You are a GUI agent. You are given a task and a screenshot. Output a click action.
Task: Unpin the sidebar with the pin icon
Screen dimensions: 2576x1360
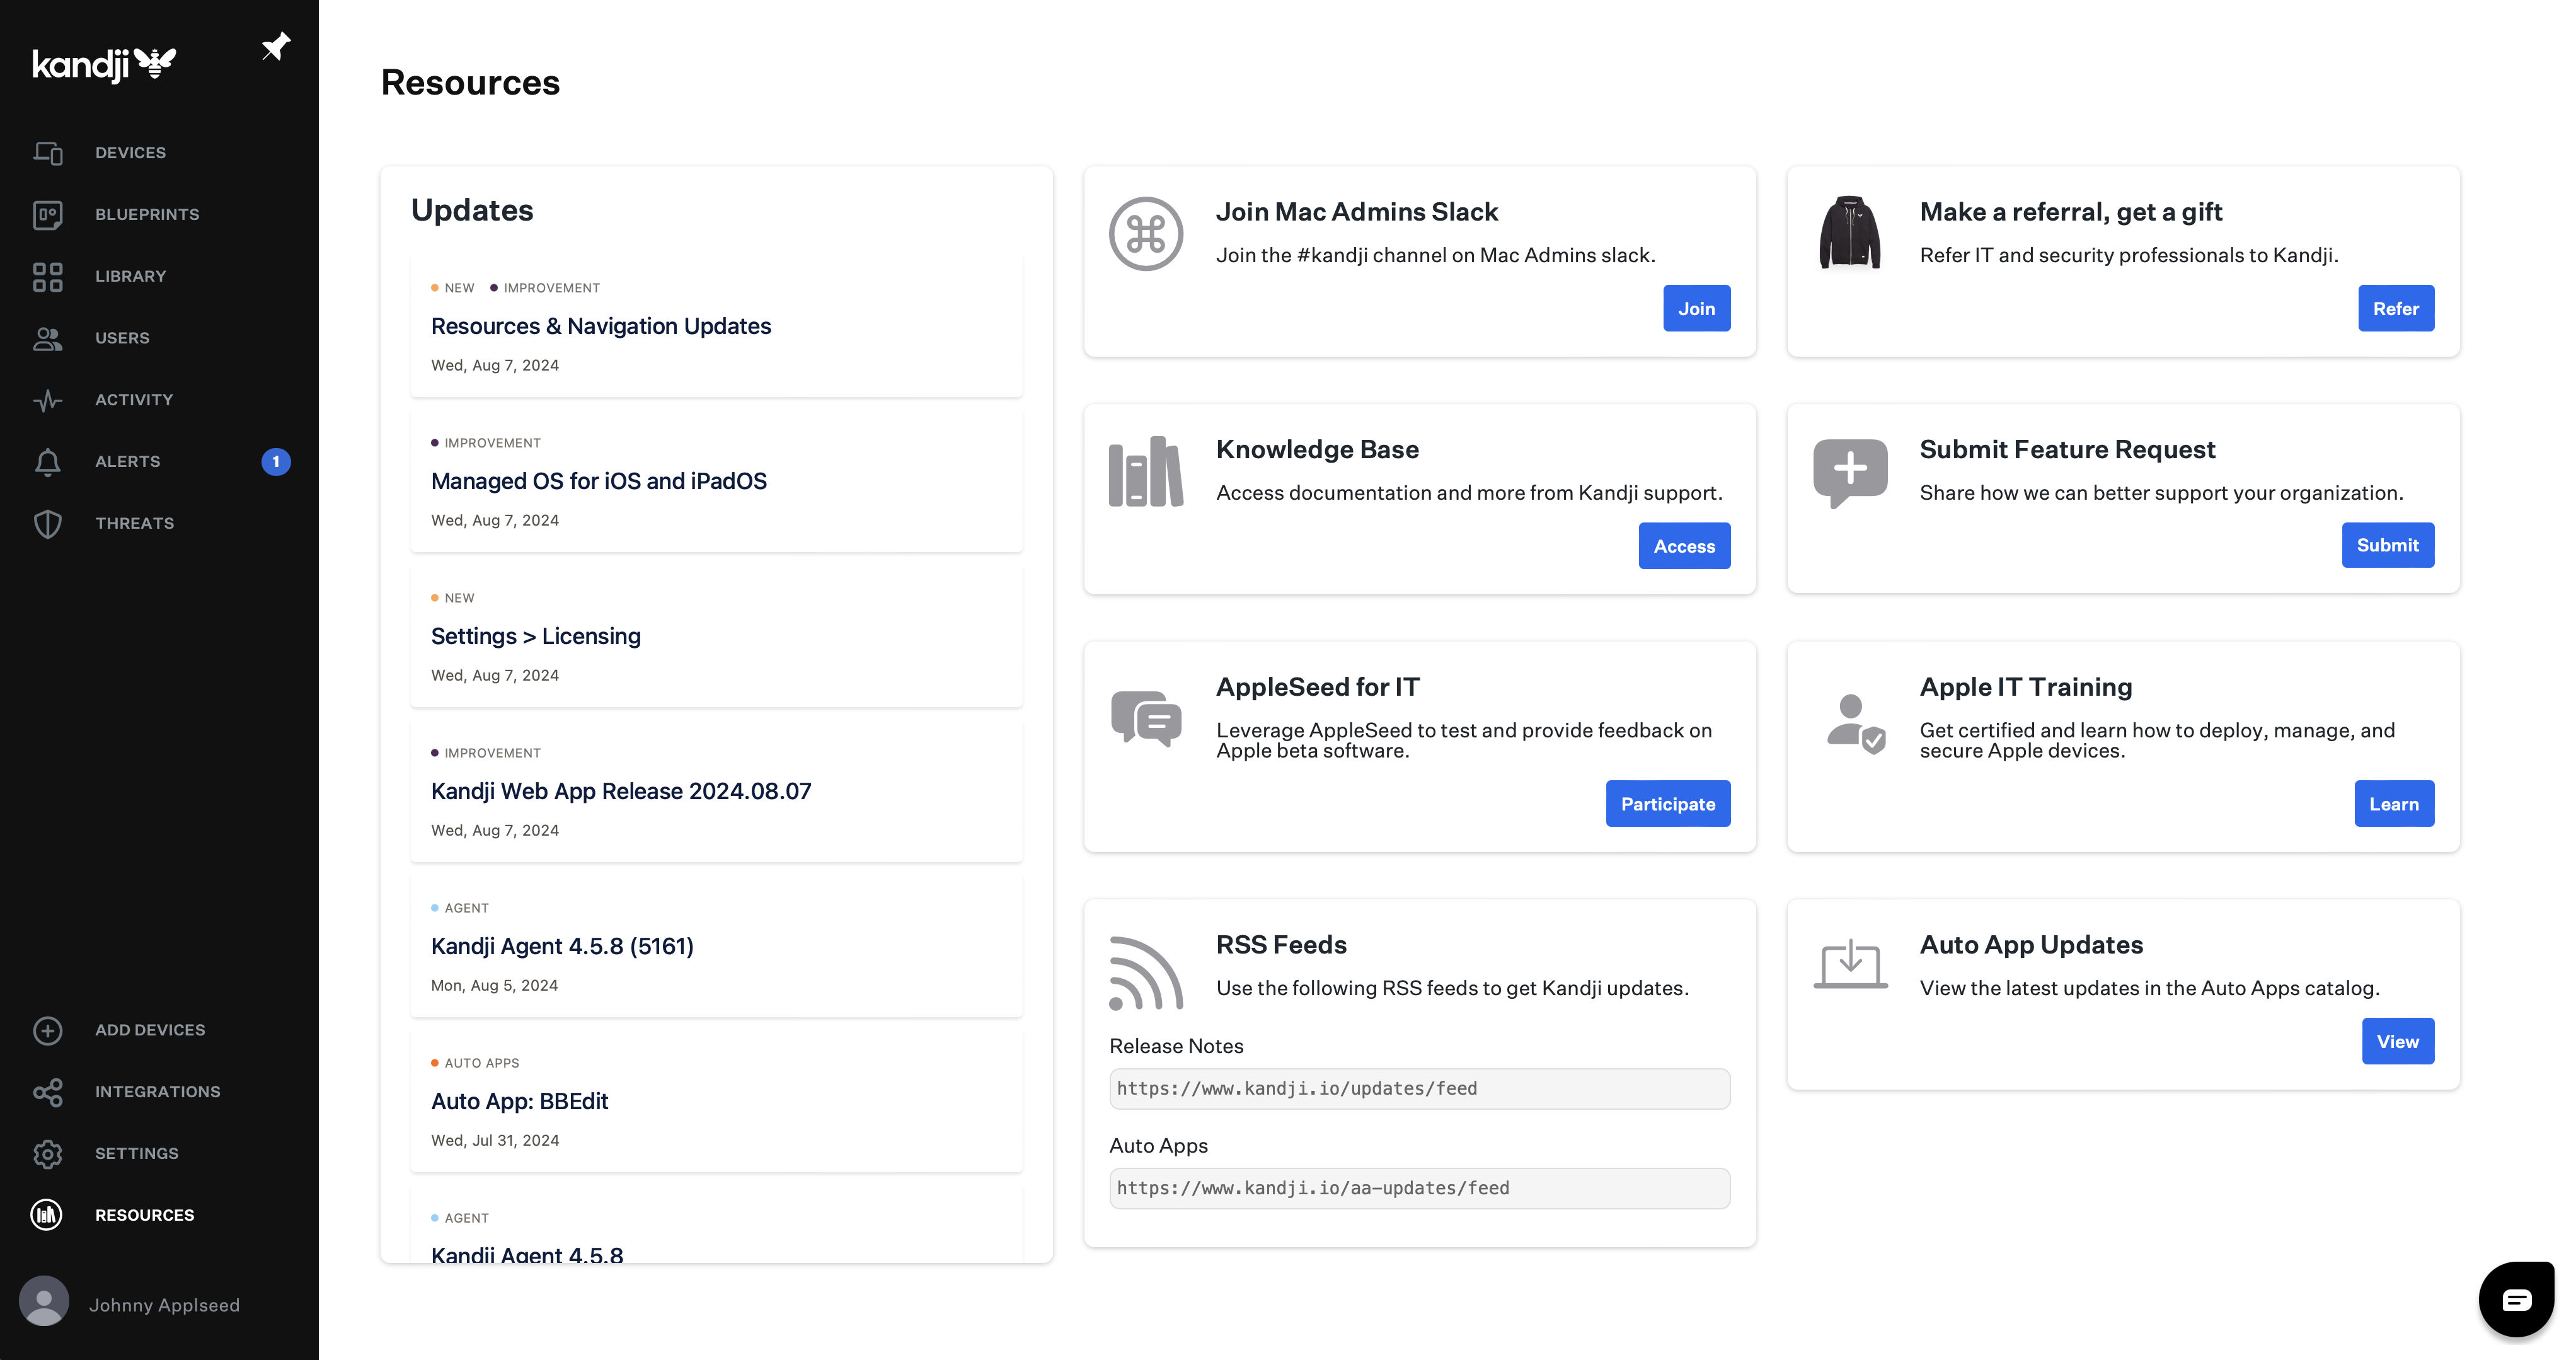(275, 47)
